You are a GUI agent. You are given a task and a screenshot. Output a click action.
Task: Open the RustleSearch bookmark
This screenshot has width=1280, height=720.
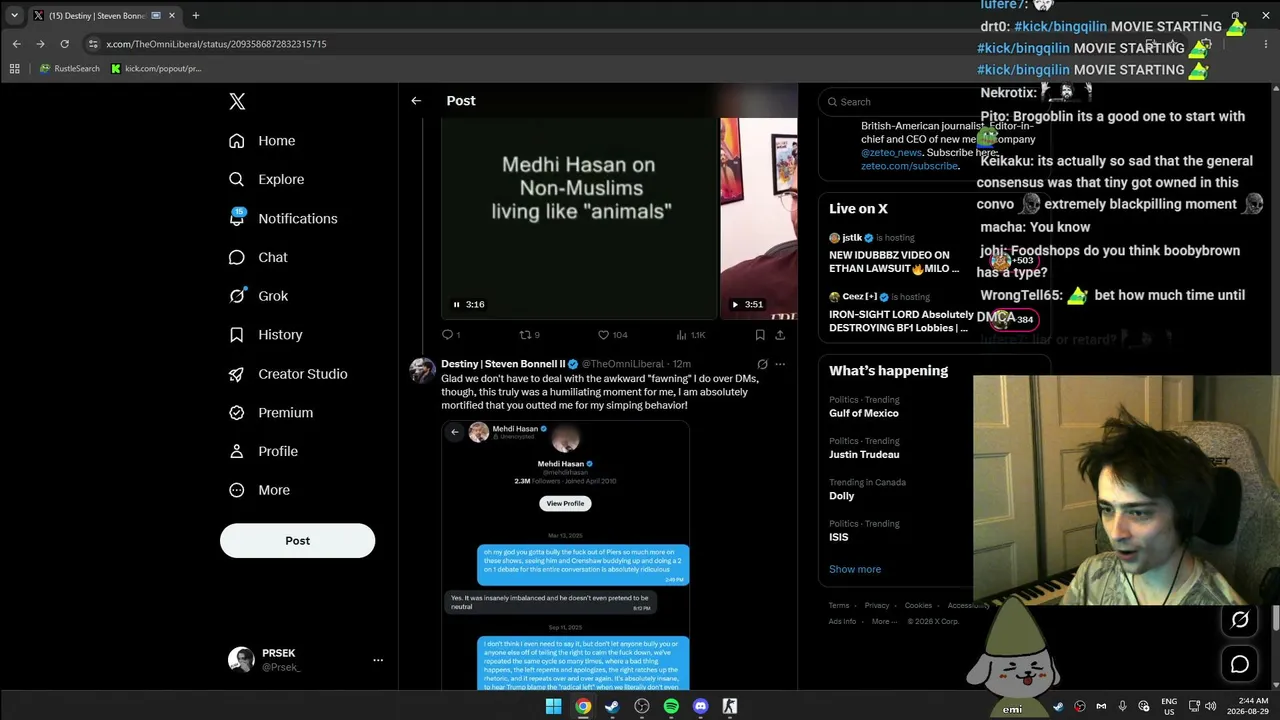point(69,69)
